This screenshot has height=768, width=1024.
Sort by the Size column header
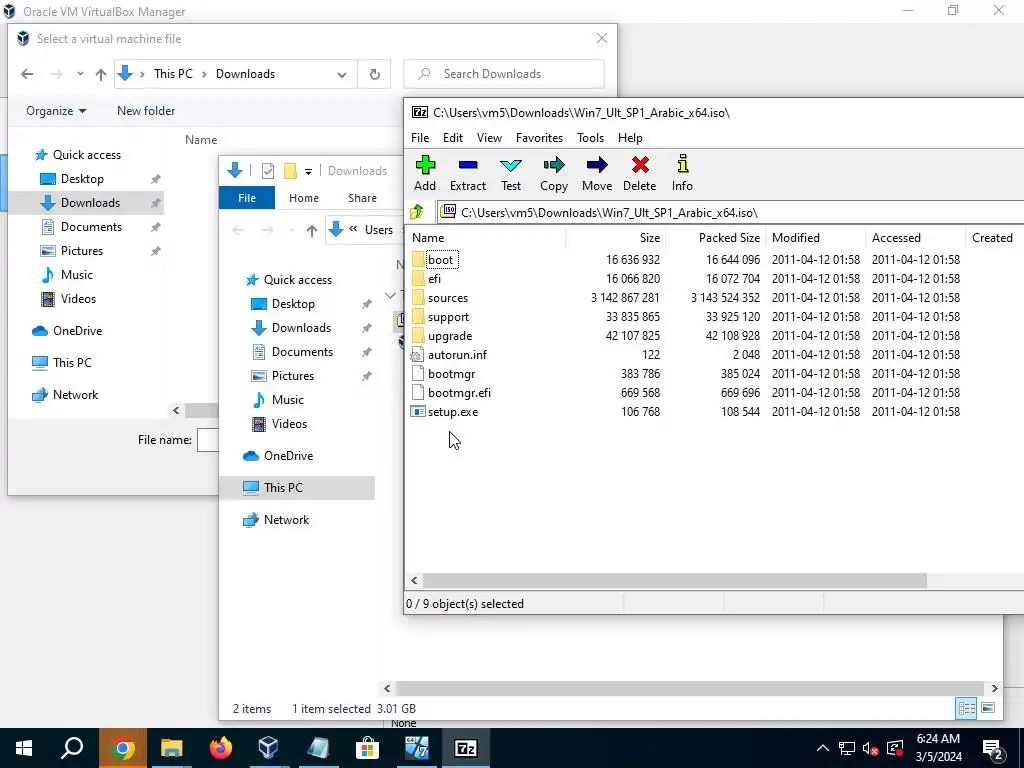coord(615,238)
